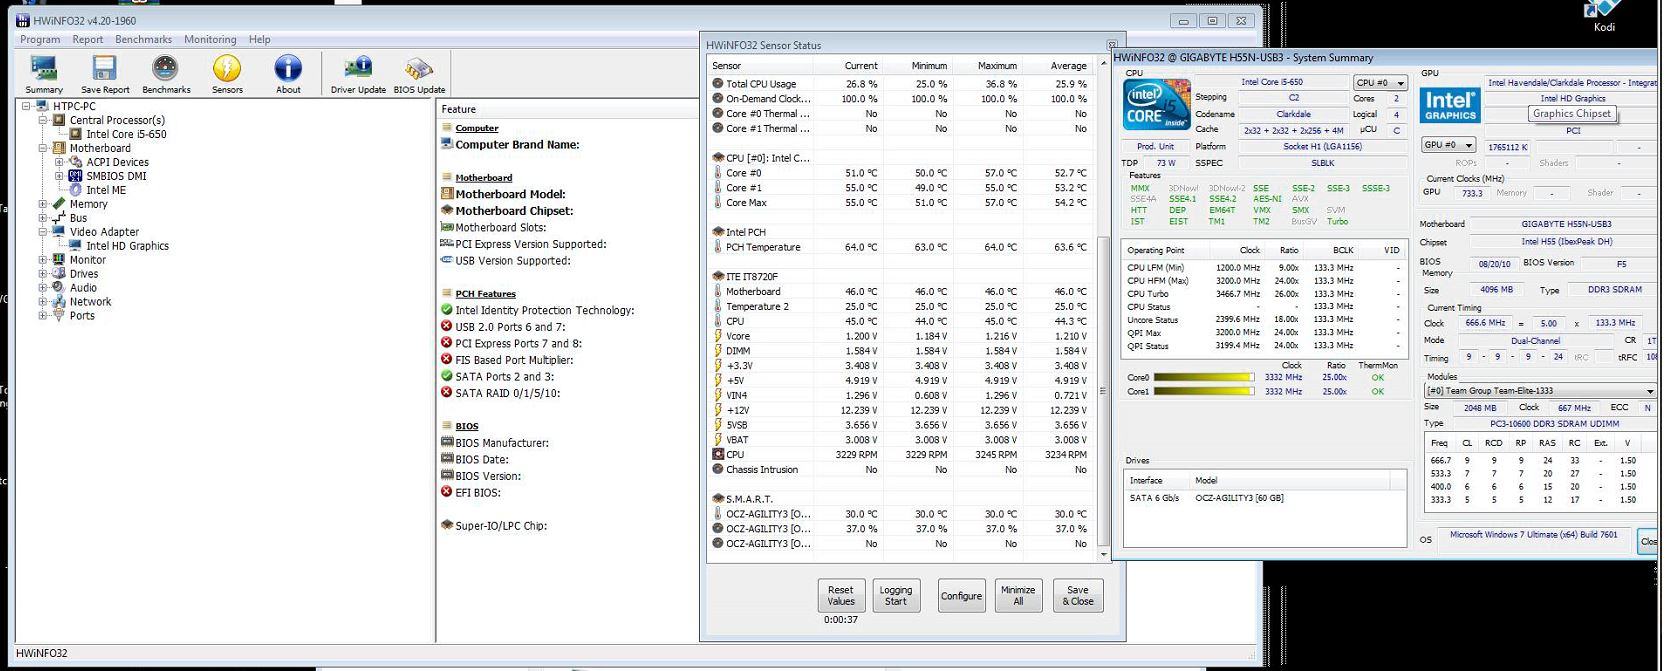This screenshot has height=671, width=1665.
Task: Open the Report menu
Action: pos(88,39)
